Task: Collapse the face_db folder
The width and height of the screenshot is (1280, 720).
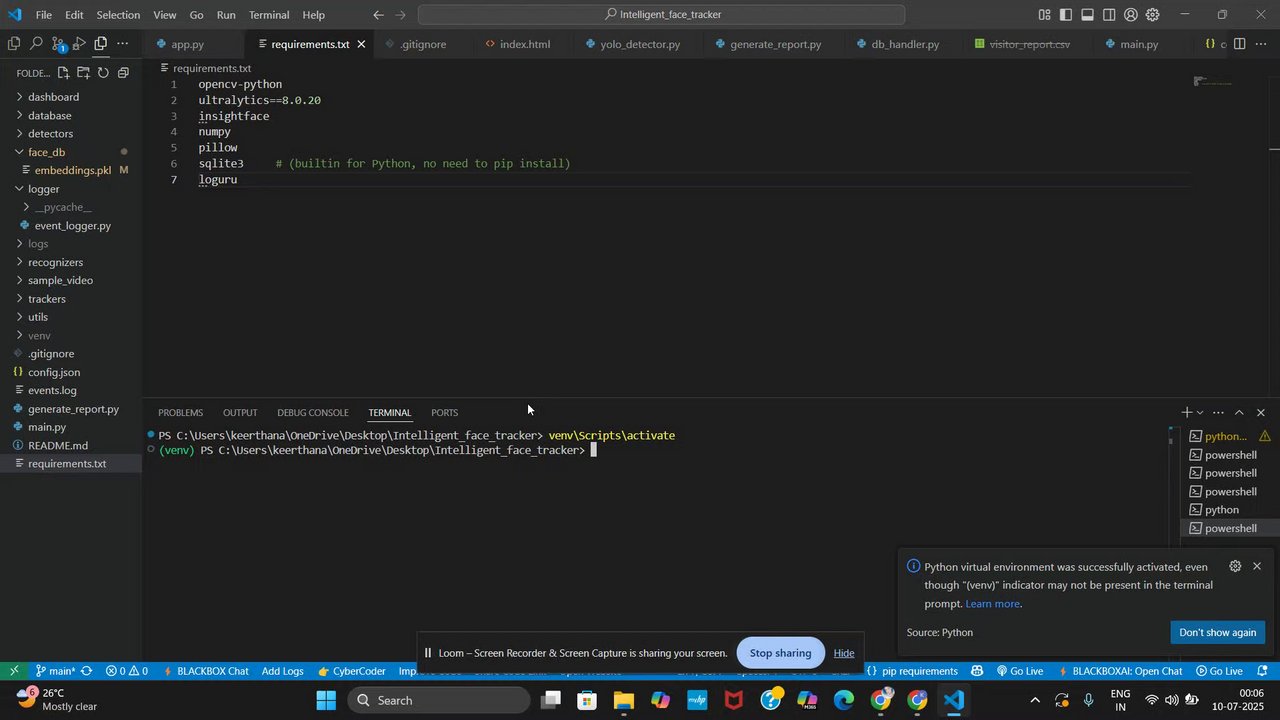Action: pyautogui.click(x=46, y=152)
